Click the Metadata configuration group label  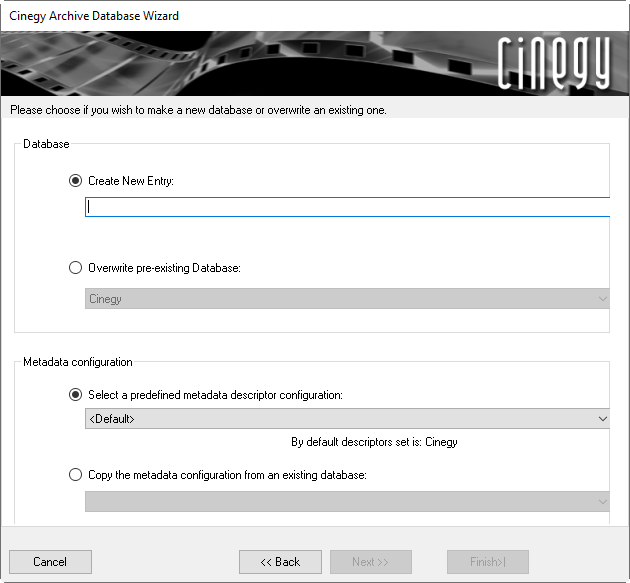[x=78, y=362]
